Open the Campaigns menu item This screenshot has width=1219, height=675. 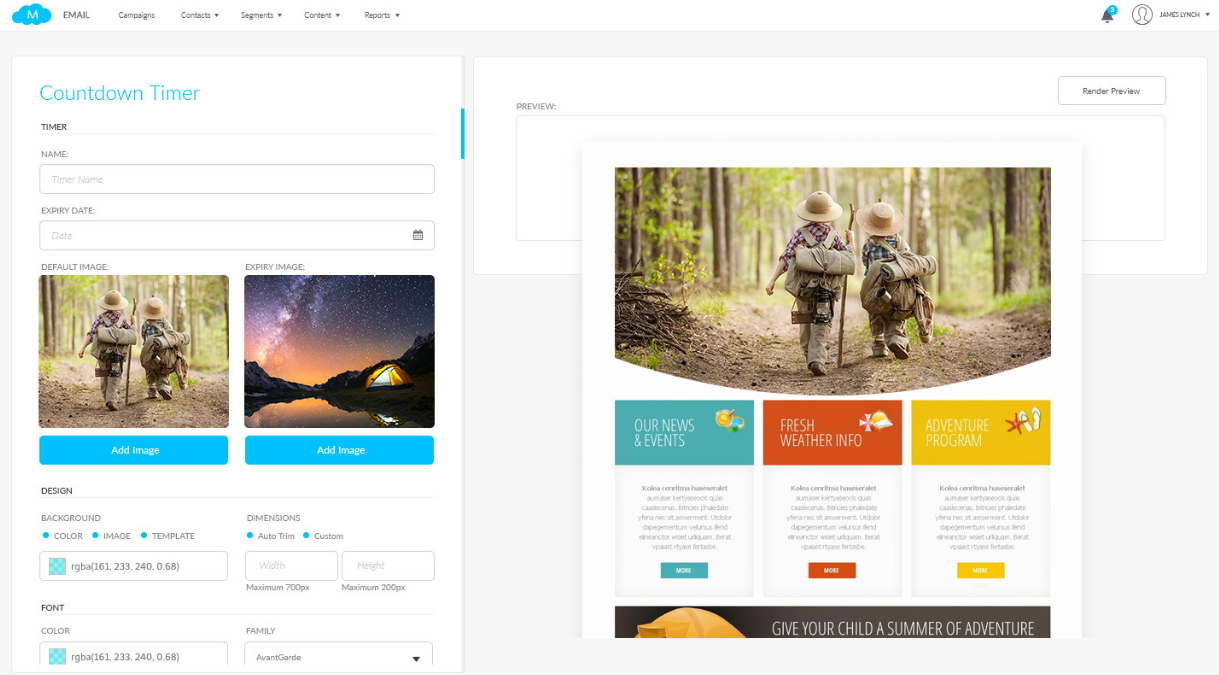click(x=136, y=15)
